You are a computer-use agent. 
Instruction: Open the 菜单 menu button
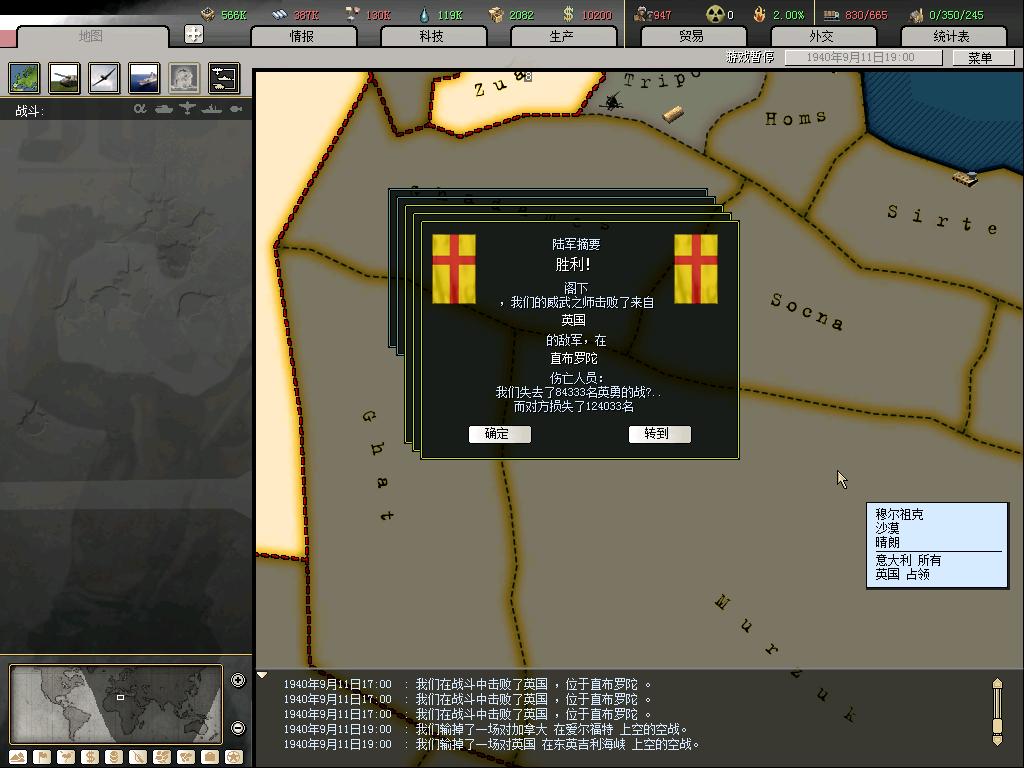click(982, 57)
